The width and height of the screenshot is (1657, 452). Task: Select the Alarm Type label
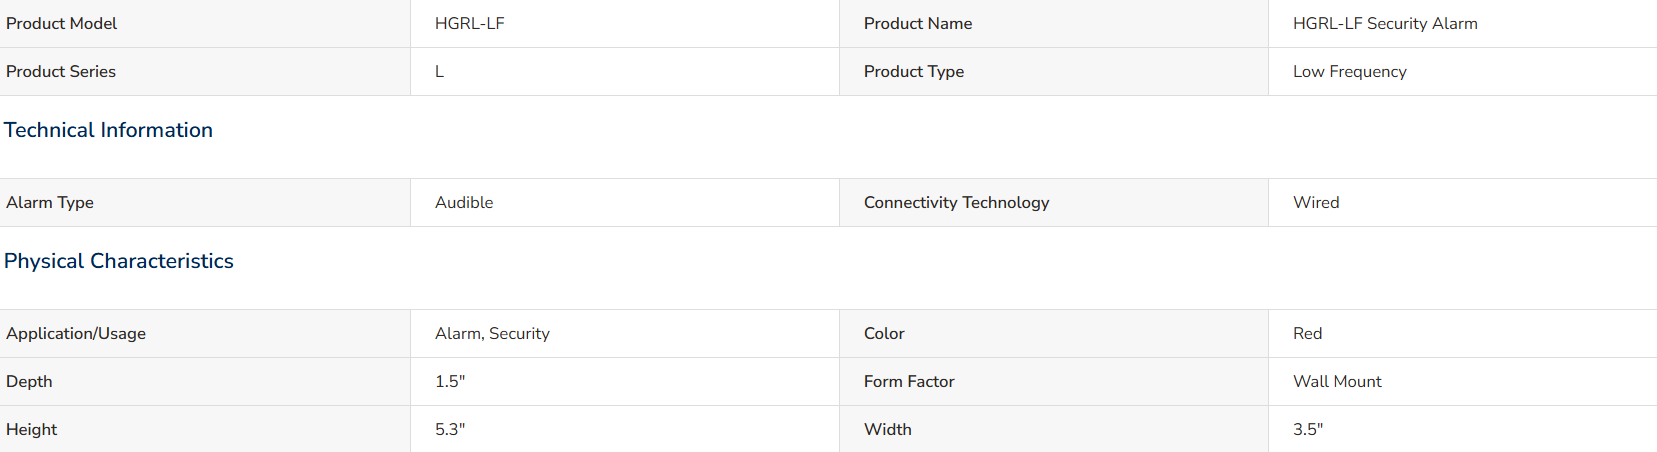pos(50,202)
